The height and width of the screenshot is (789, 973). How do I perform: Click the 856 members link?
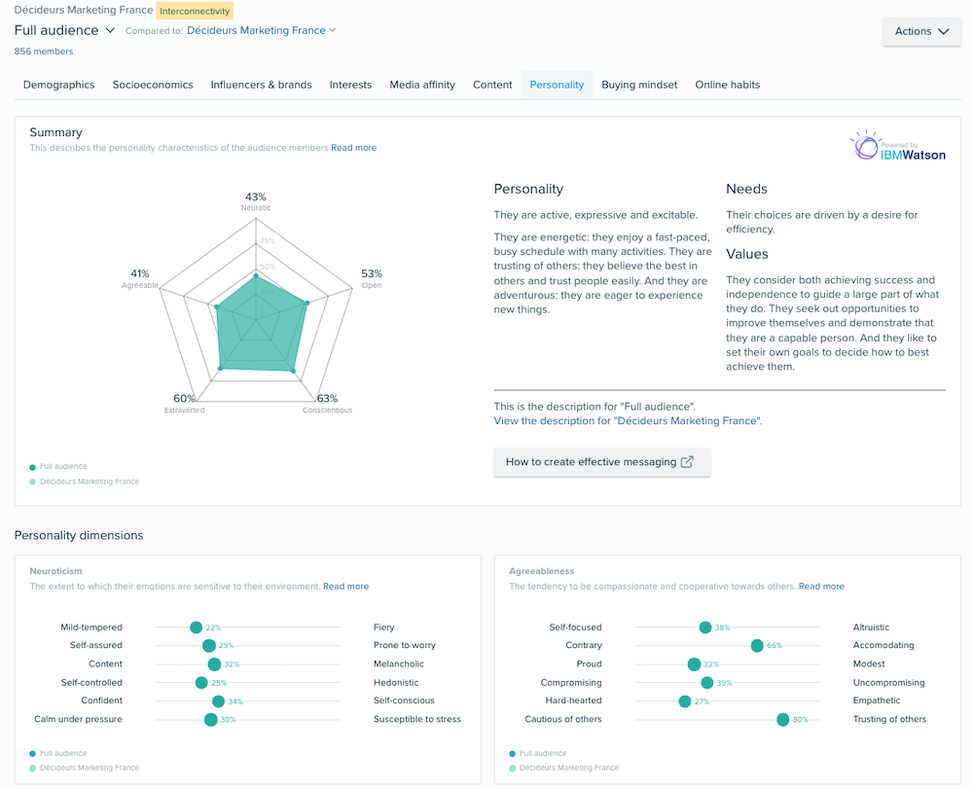tap(43, 52)
